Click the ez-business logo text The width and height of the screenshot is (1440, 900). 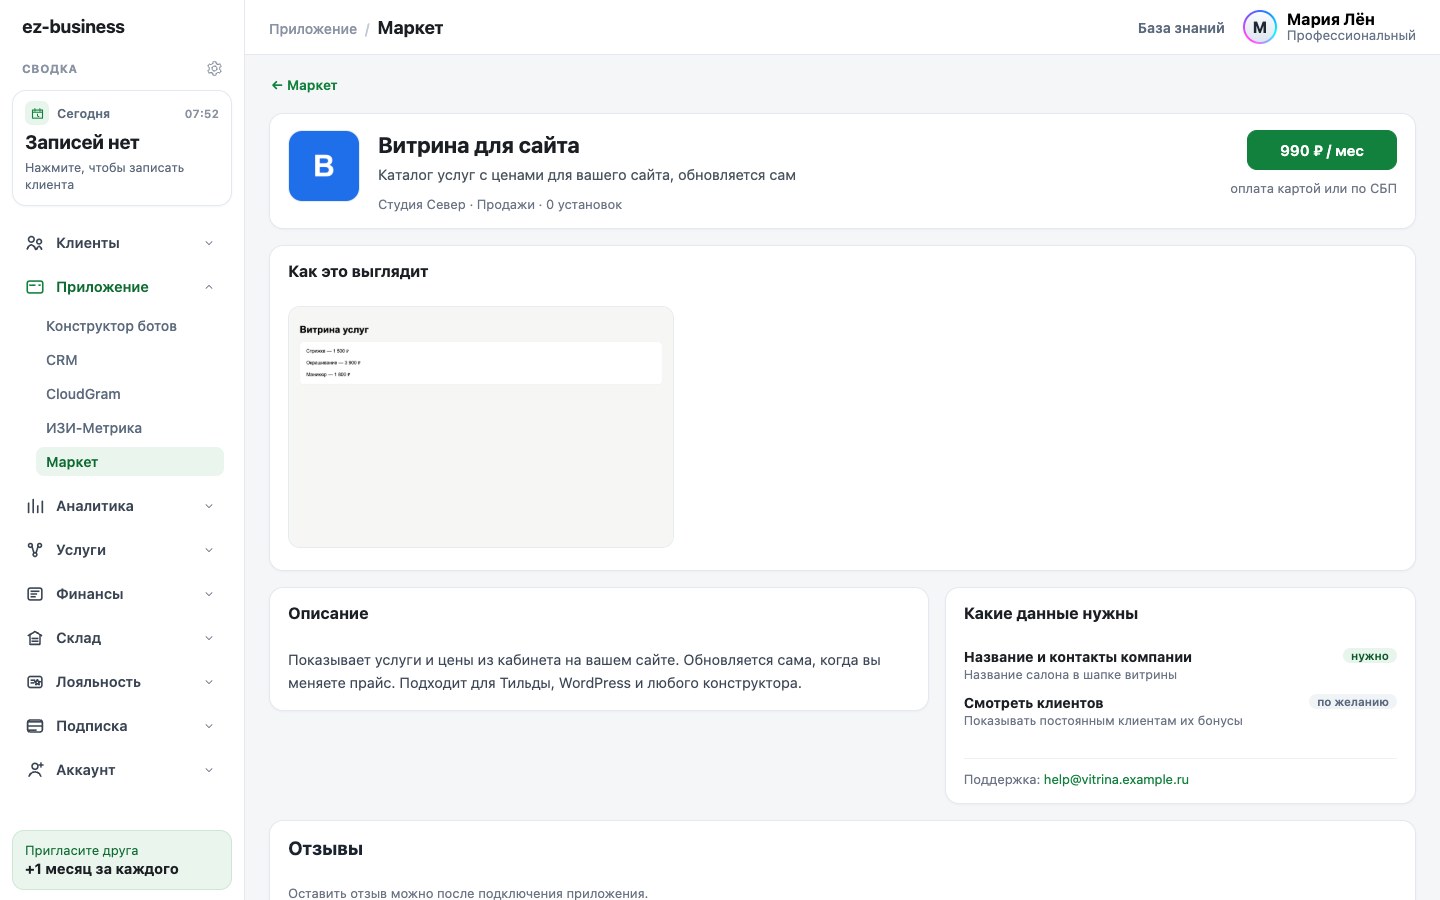click(x=74, y=27)
